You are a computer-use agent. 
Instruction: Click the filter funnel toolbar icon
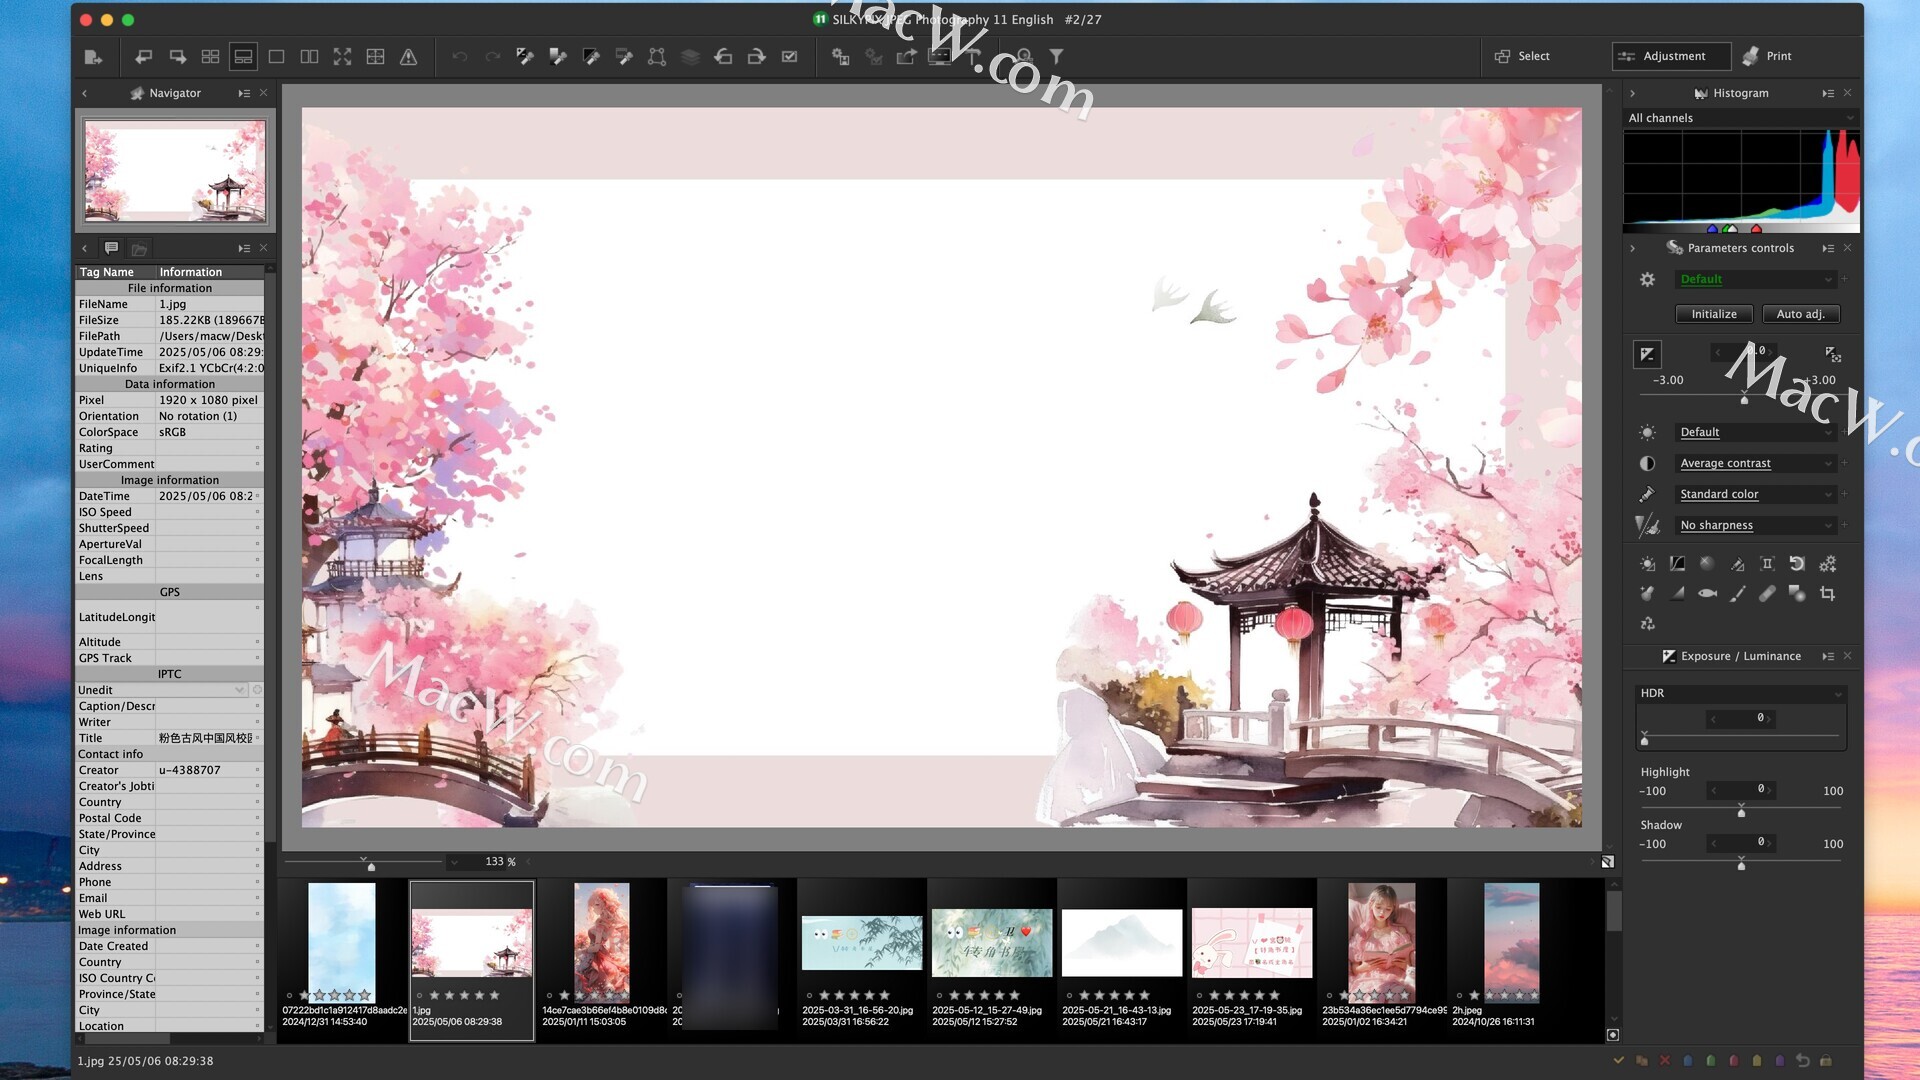tap(1056, 57)
